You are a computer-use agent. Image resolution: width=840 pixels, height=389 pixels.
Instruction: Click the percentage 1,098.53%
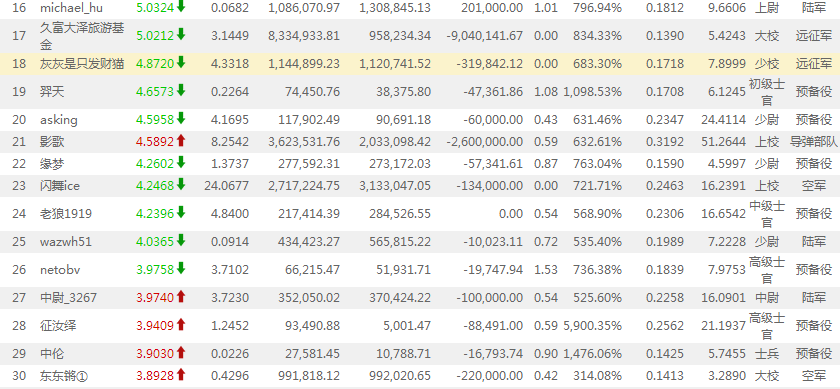592,92
